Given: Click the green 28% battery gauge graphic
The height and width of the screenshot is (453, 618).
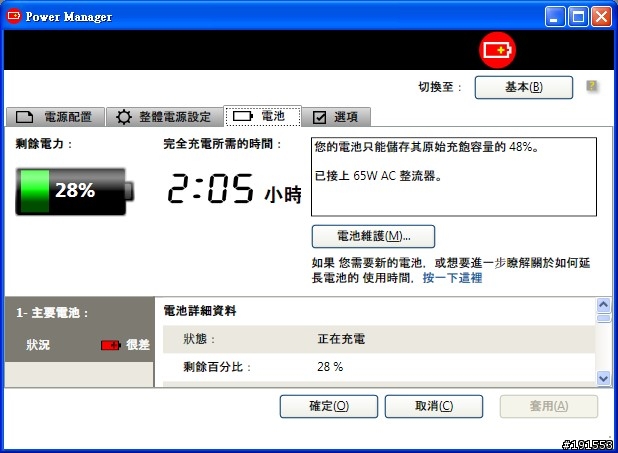Looking at the screenshot, I should pyautogui.click(x=74, y=191).
